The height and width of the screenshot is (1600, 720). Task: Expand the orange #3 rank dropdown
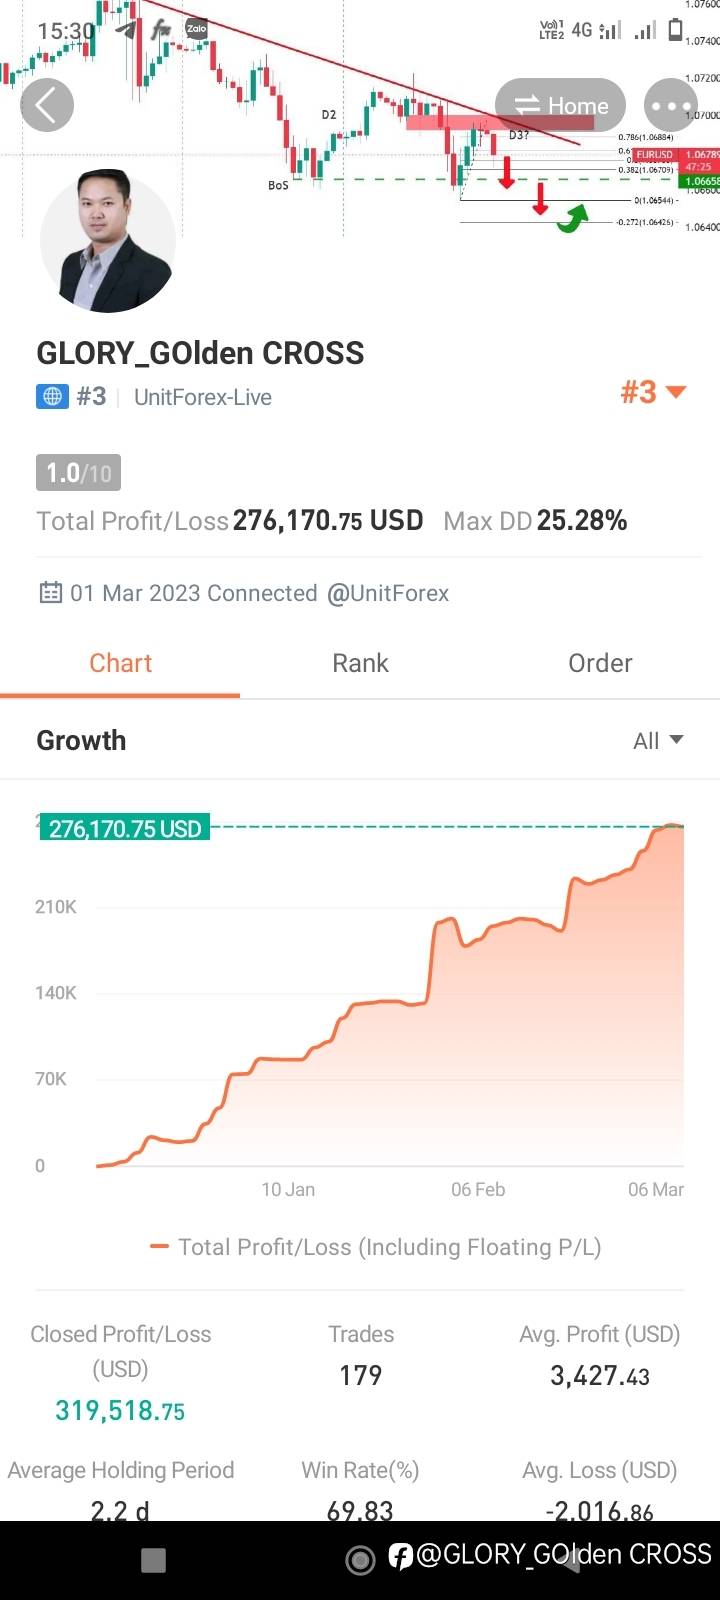(653, 392)
